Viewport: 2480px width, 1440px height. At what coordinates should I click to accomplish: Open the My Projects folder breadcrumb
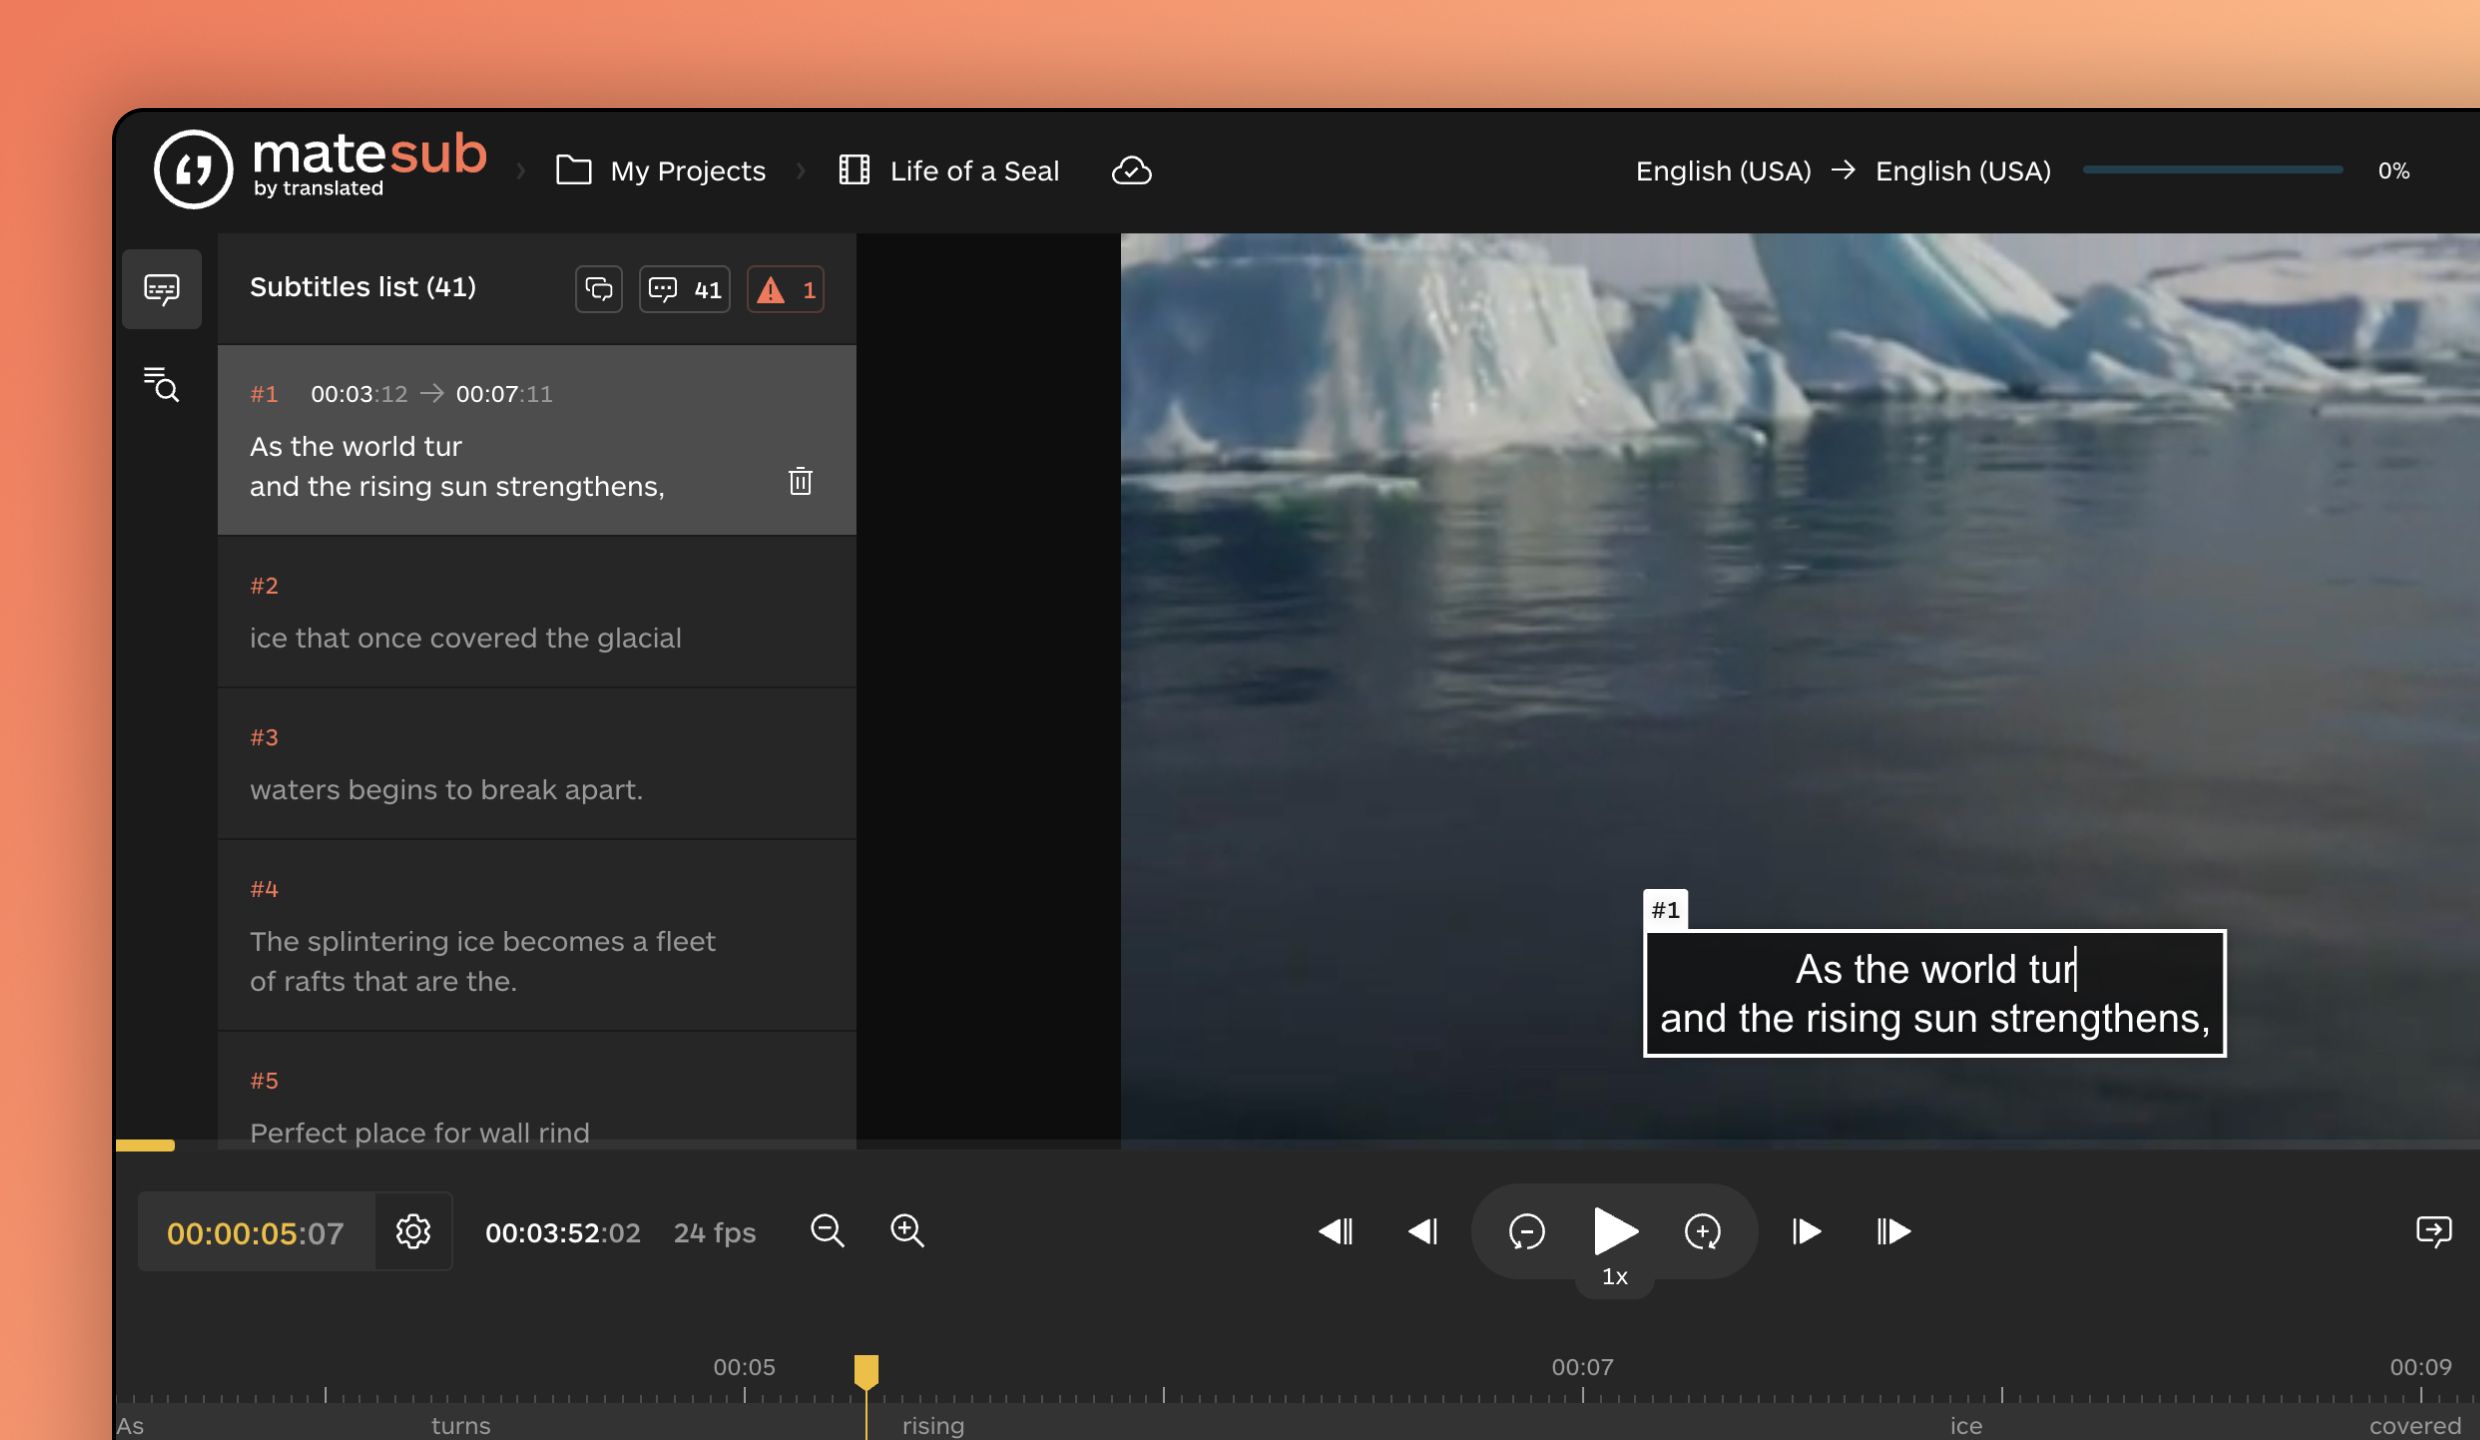[x=661, y=171]
